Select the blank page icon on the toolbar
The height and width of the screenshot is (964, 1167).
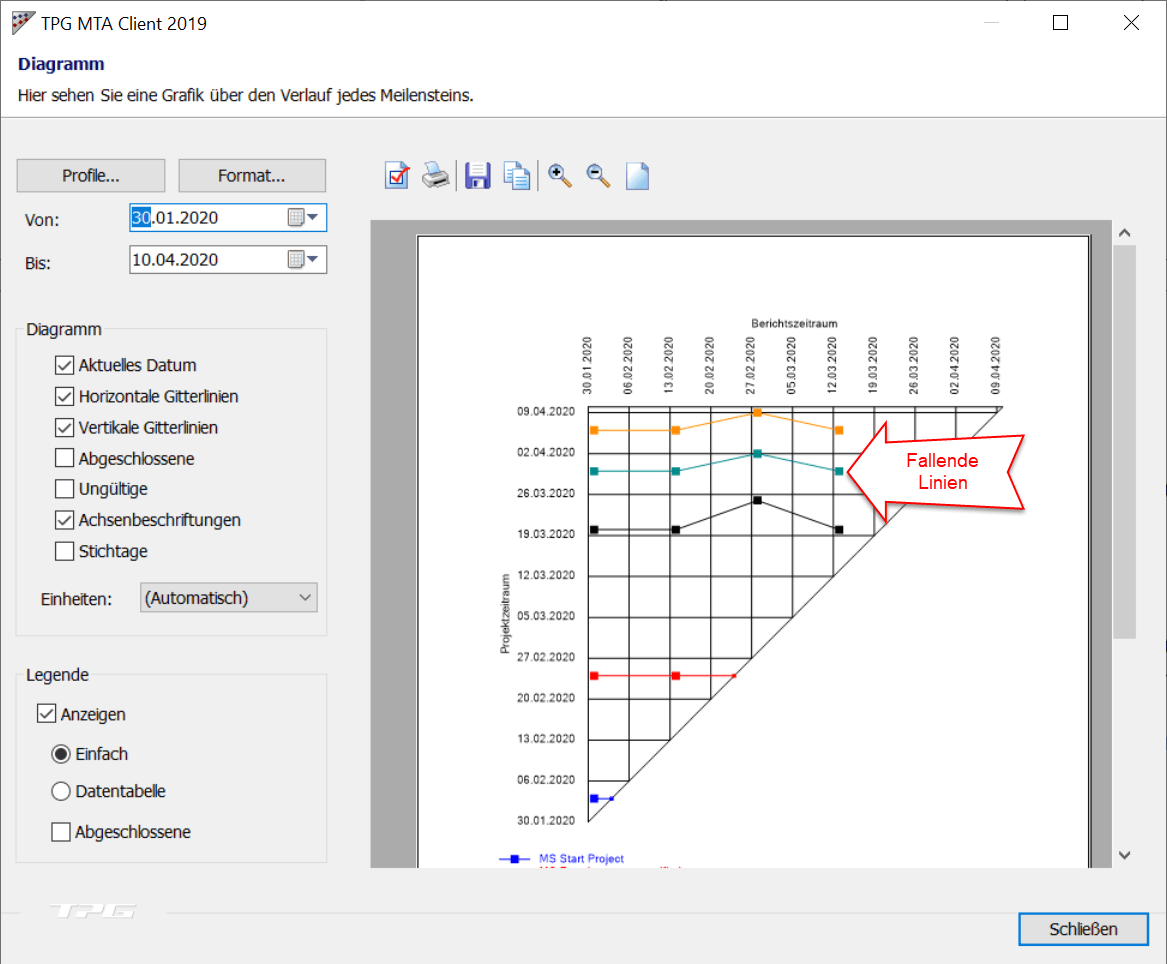click(x=637, y=175)
